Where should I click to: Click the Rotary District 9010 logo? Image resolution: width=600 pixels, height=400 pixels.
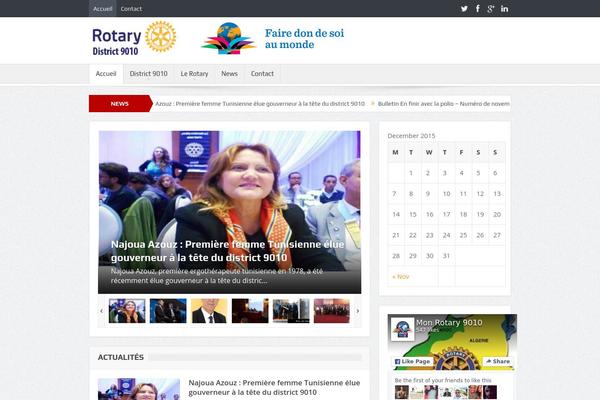point(134,38)
